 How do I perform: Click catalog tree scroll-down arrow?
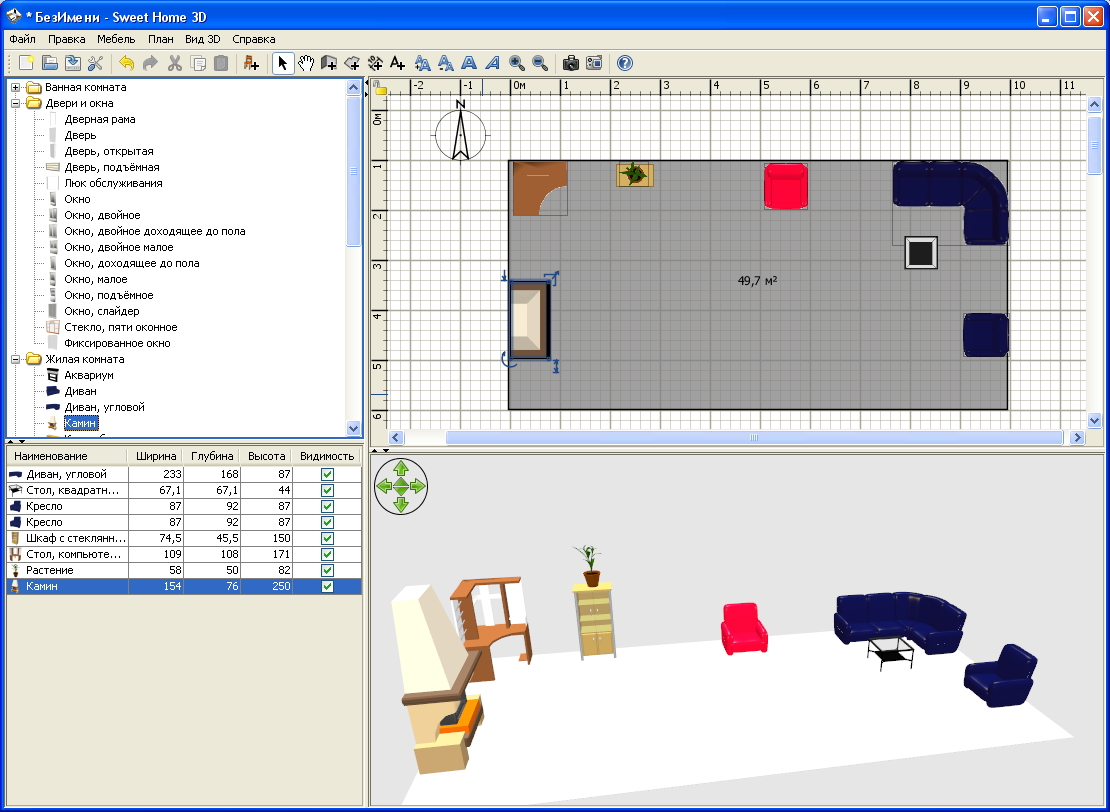coord(354,428)
